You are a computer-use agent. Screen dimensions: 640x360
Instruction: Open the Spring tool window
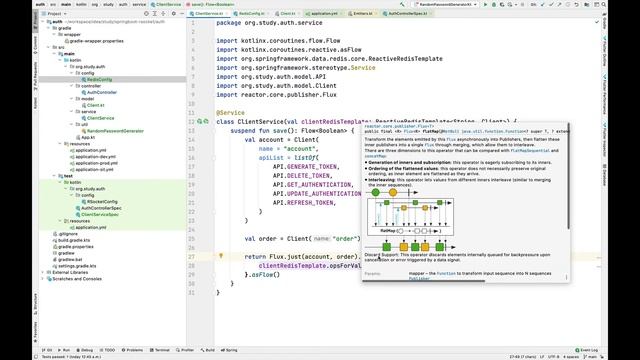[x=229, y=350]
